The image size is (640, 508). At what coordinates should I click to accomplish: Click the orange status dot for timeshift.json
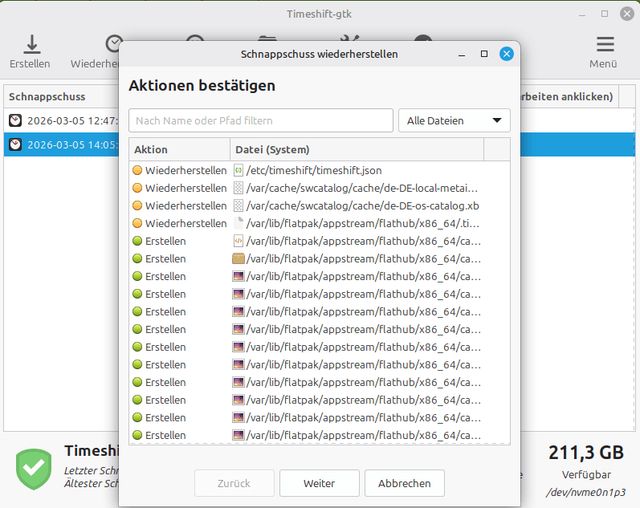point(138,170)
